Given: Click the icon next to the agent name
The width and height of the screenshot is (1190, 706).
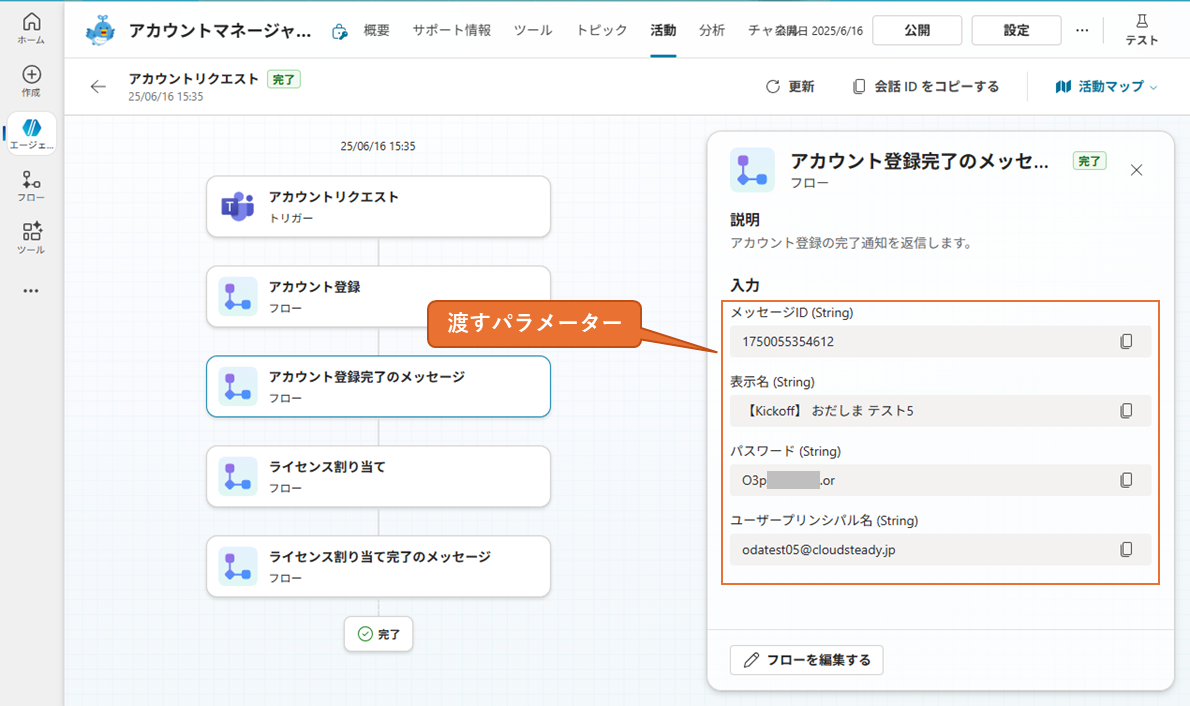Looking at the screenshot, I should click(x=339, y=31).
